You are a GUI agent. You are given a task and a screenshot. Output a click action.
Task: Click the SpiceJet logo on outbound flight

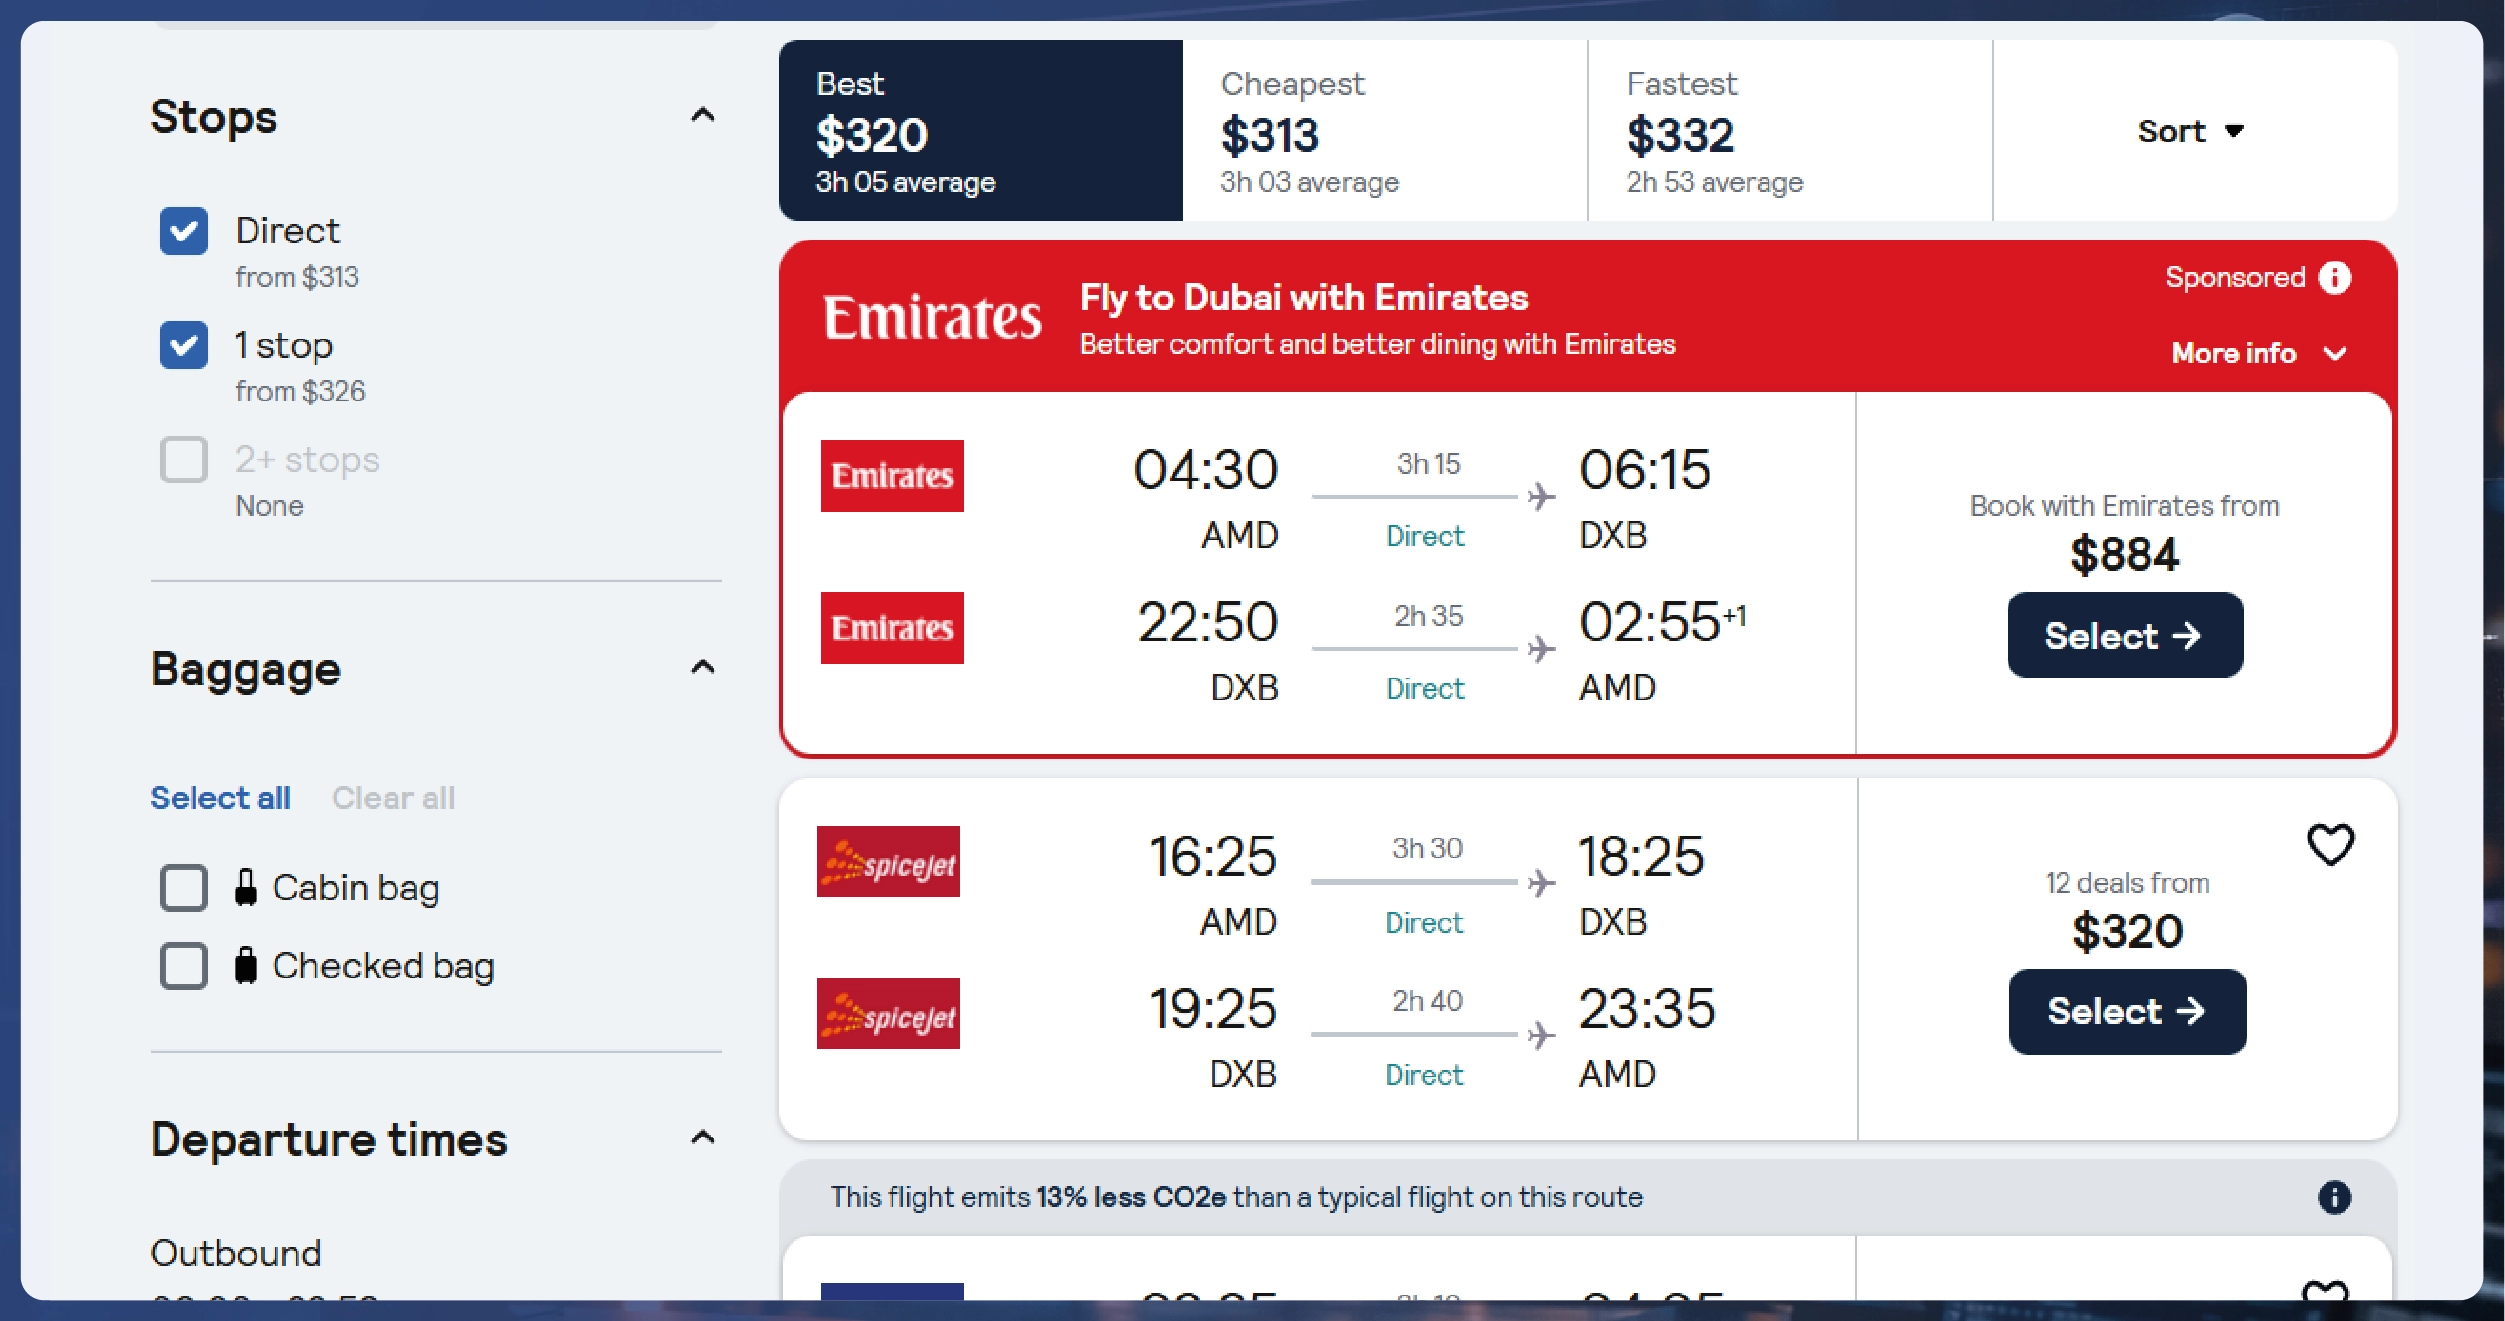point(888,862)
